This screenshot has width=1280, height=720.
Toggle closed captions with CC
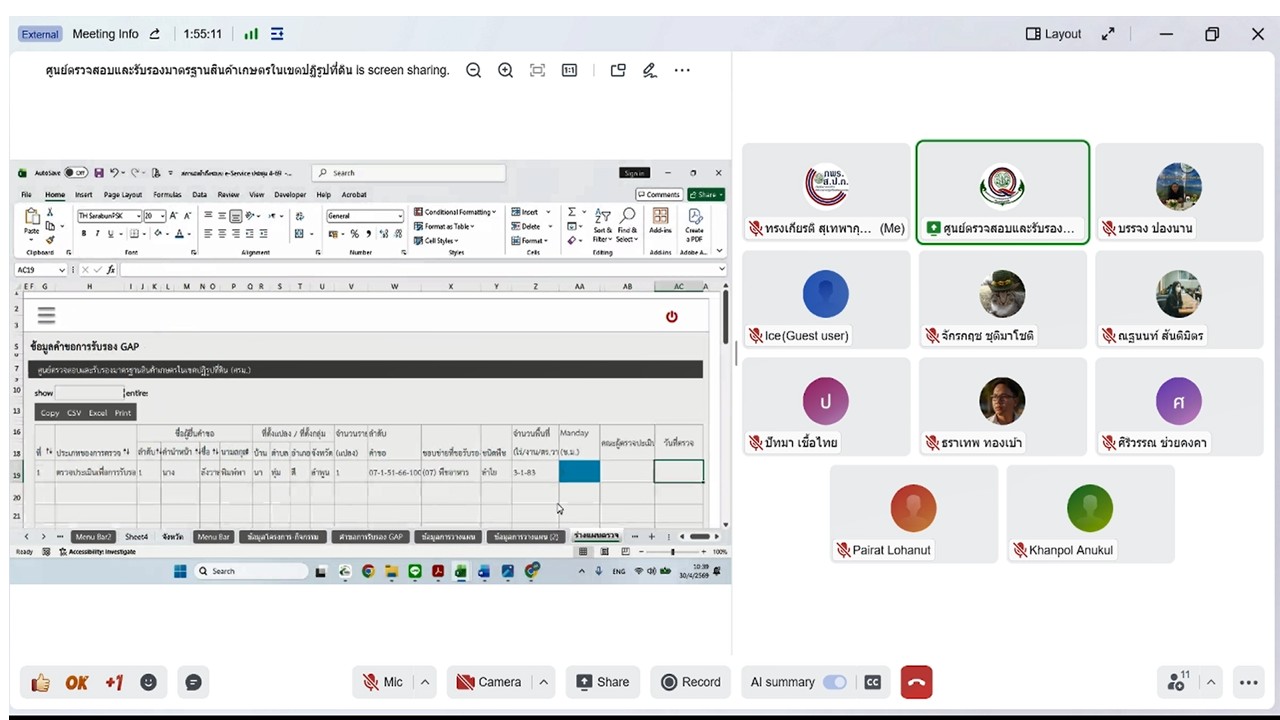click(873, 682)
